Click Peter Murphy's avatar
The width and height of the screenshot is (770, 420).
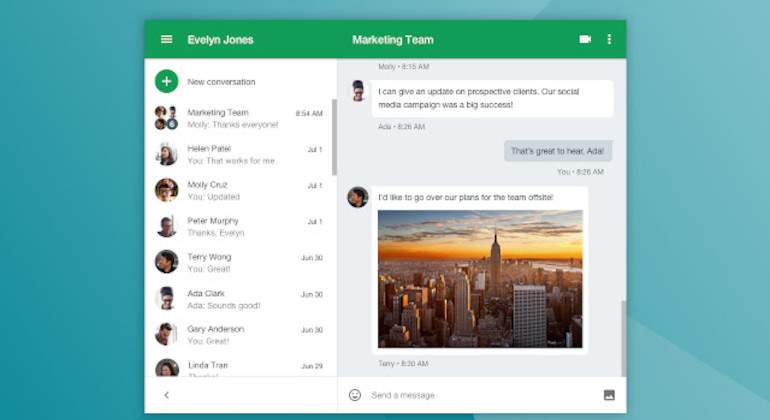(166, 226)
